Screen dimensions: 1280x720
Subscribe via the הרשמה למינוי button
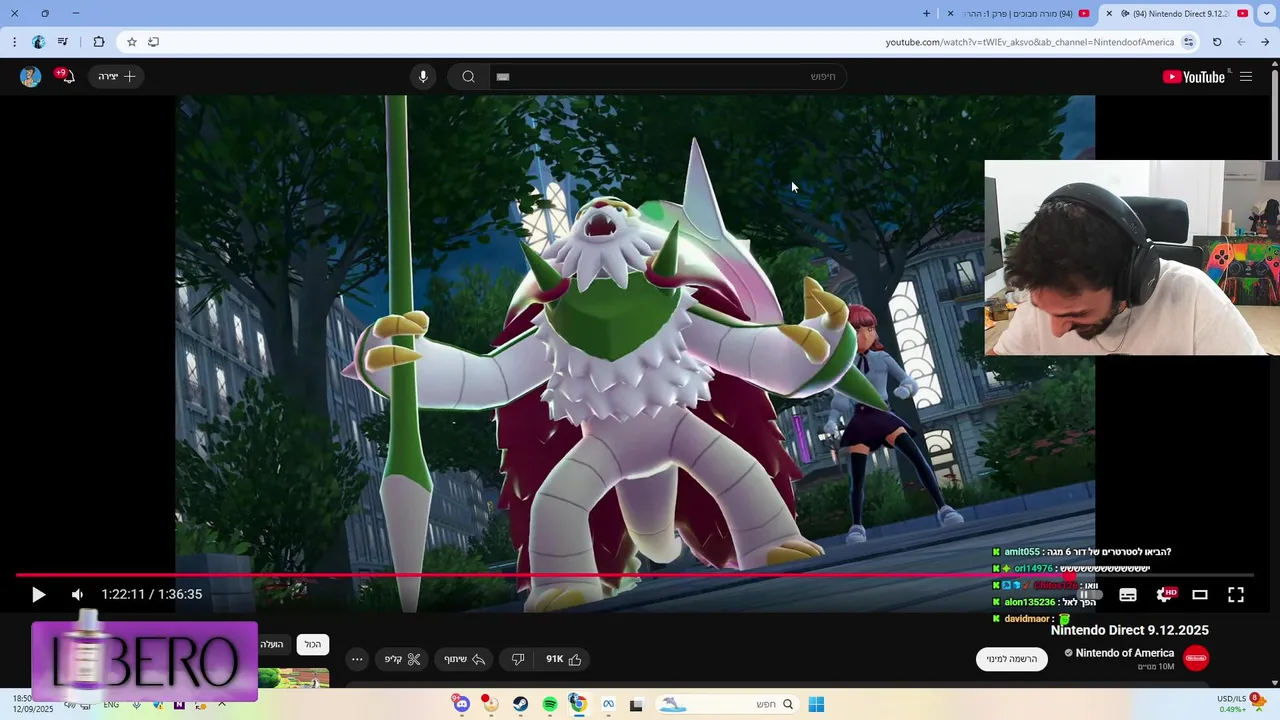coord(1011,659)
